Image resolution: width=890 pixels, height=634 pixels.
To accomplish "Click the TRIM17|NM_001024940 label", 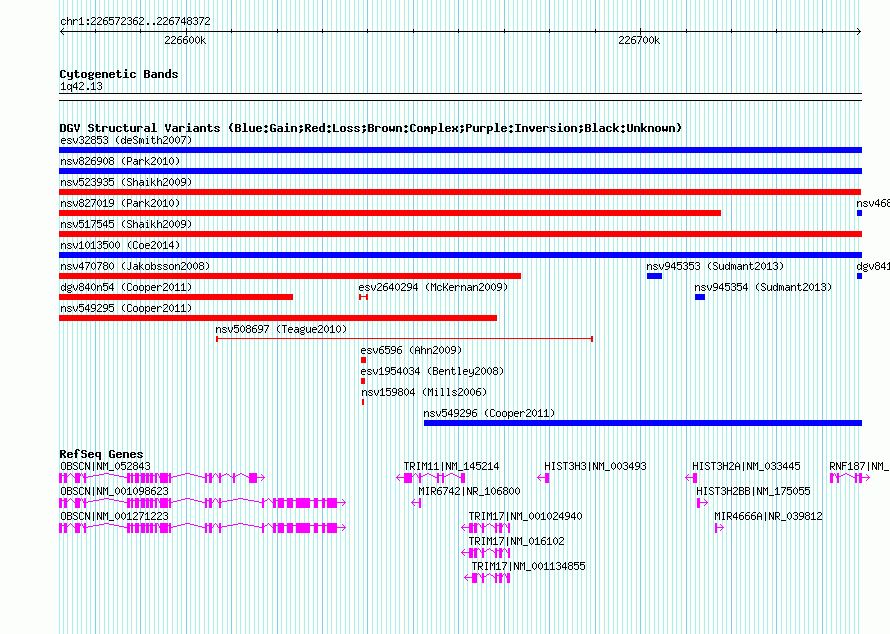I will (x=526, y=516).
